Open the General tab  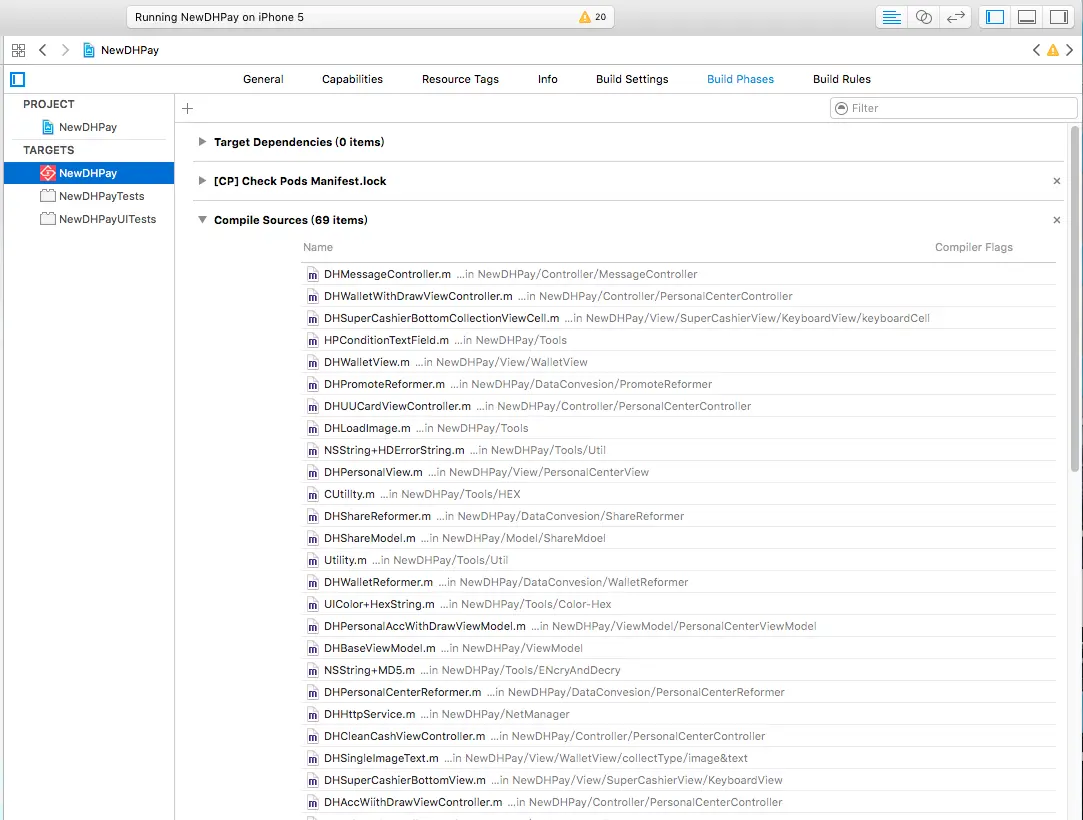point(263,79)
